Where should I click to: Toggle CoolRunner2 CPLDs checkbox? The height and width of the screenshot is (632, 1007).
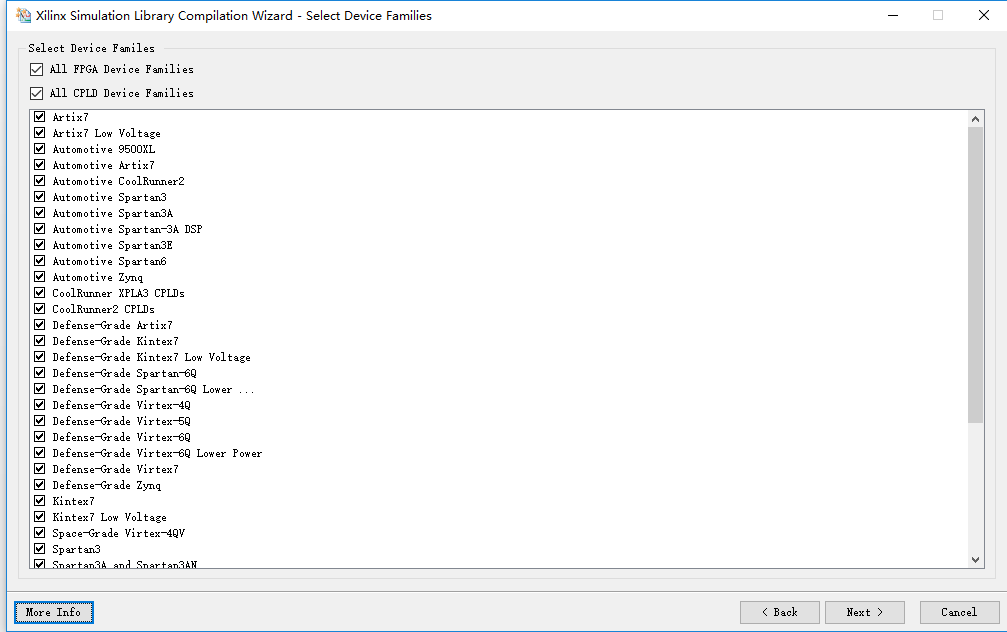[40, 309]
